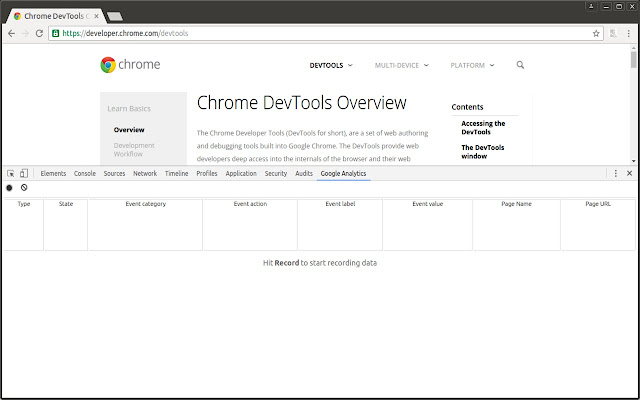640x400 pixels.
Task: Click the browser forward arrow
Action: [x=25, y=33]
